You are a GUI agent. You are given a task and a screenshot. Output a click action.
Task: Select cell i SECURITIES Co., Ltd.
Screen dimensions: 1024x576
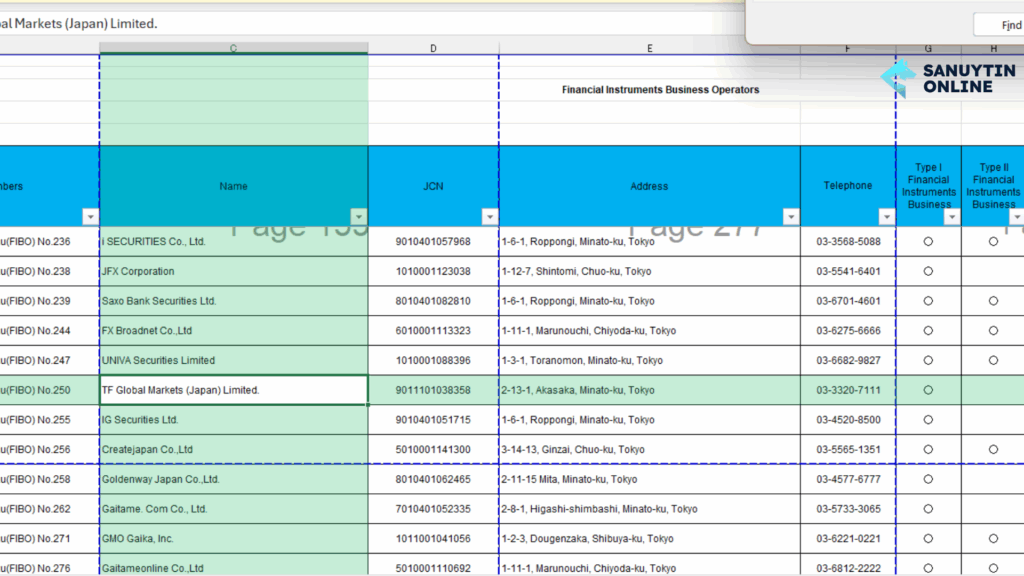(x=234, y=242)
